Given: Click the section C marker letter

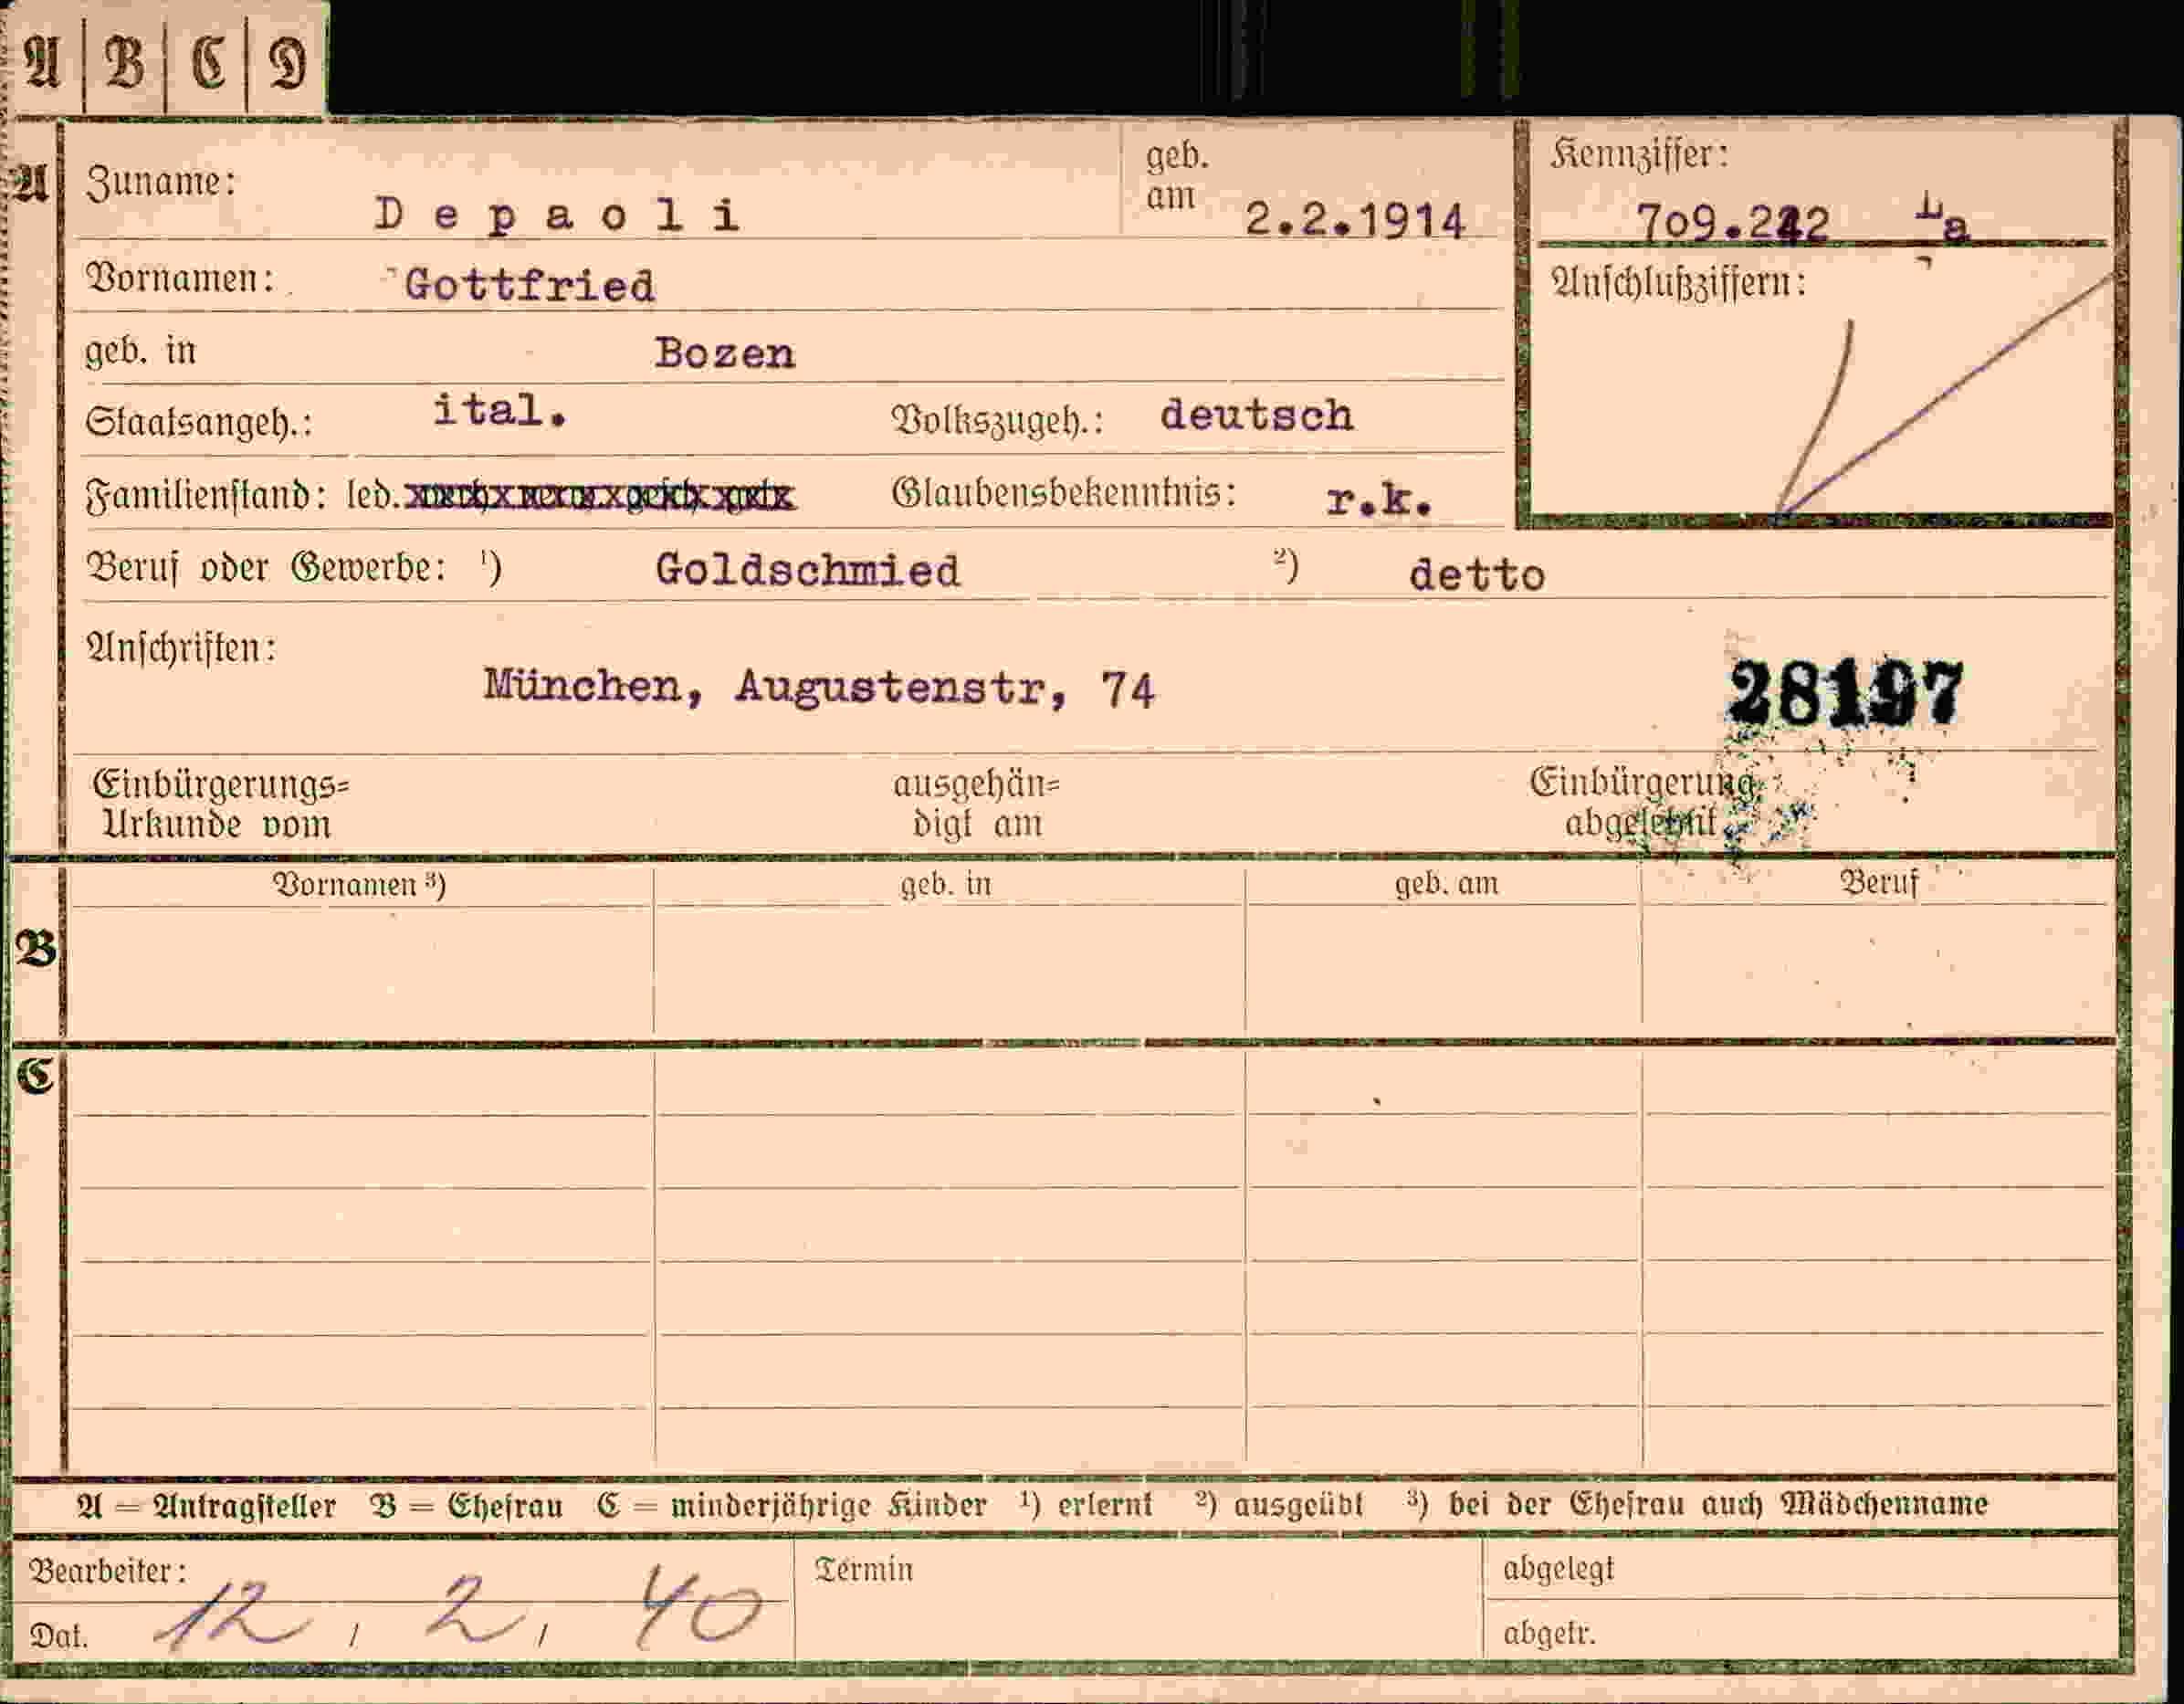Looking at the screenshot, I should point(36,1076).
